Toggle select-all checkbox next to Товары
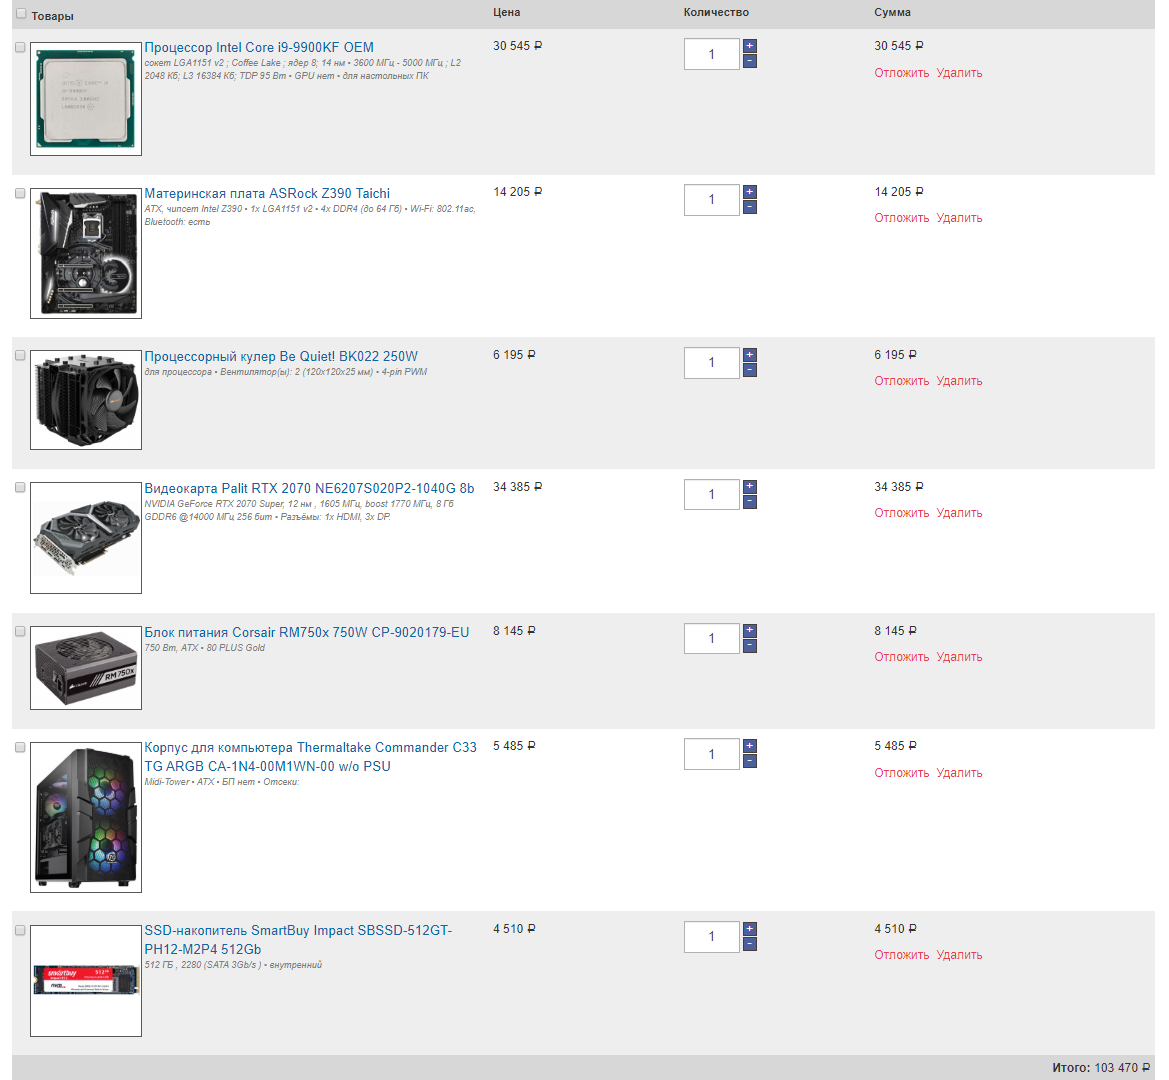This screenshot has width=1169, height=1080. pyautogui.click(x=21, y=13)
